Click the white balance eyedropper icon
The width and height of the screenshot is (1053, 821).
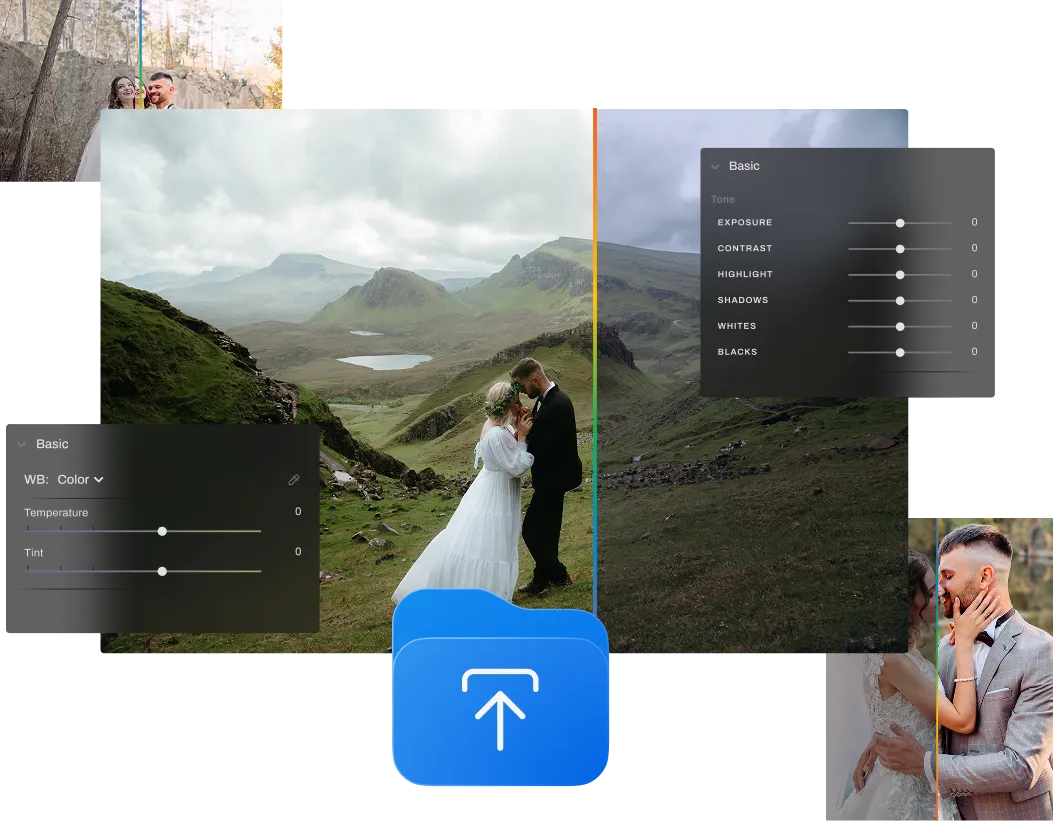(294, 480)
